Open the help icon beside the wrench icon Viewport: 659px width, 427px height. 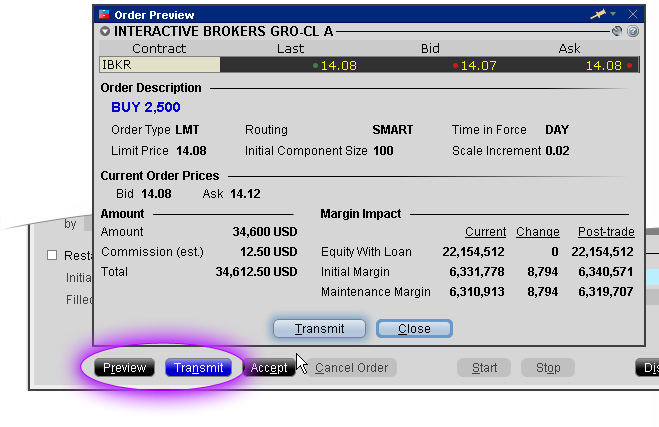click(633, 31)
